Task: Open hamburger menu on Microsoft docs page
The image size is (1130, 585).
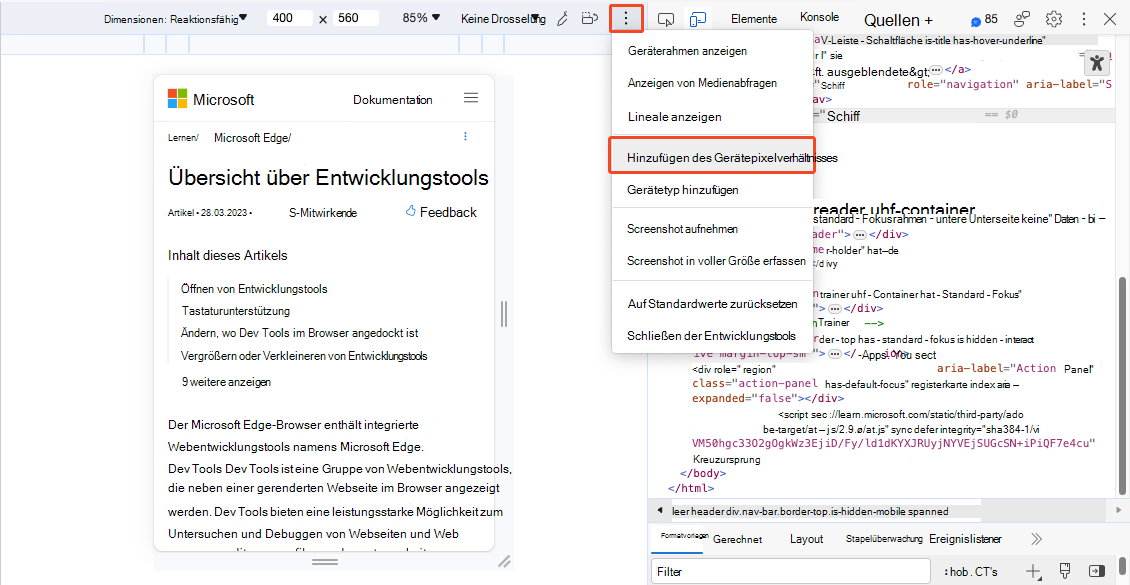Action: 470,98
